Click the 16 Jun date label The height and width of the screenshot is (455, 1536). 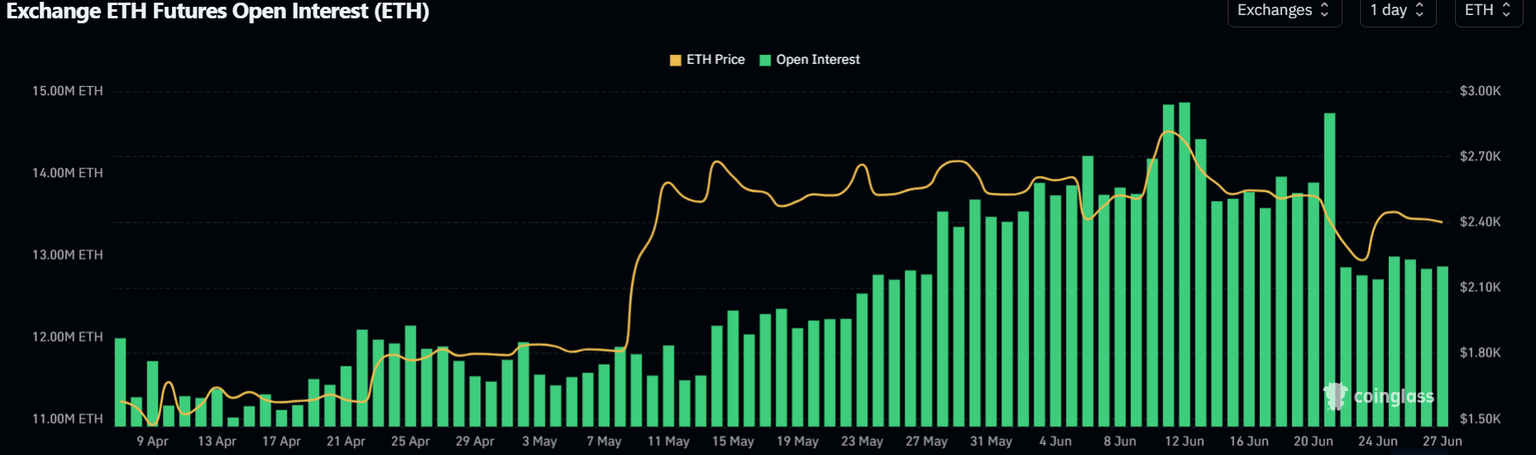point(1249,441)
